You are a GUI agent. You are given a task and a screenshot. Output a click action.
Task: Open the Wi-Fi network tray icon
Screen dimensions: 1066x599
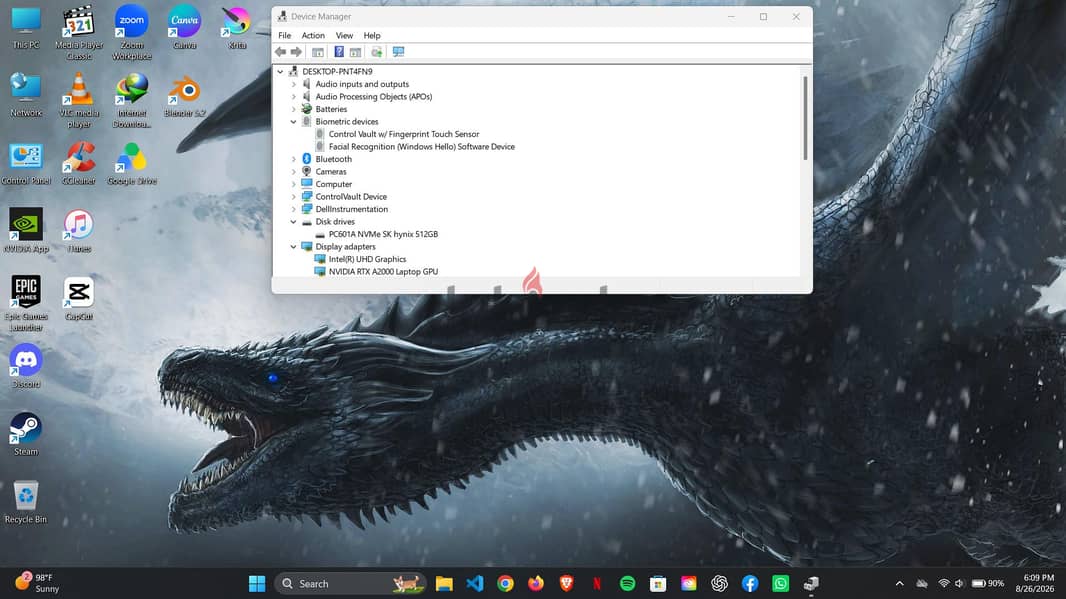[944, 583]
